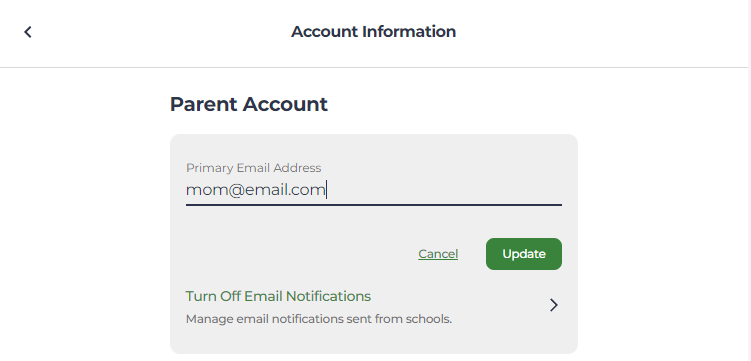
Task: Open email notification settings via right chevron
Action: coord(554,305)
